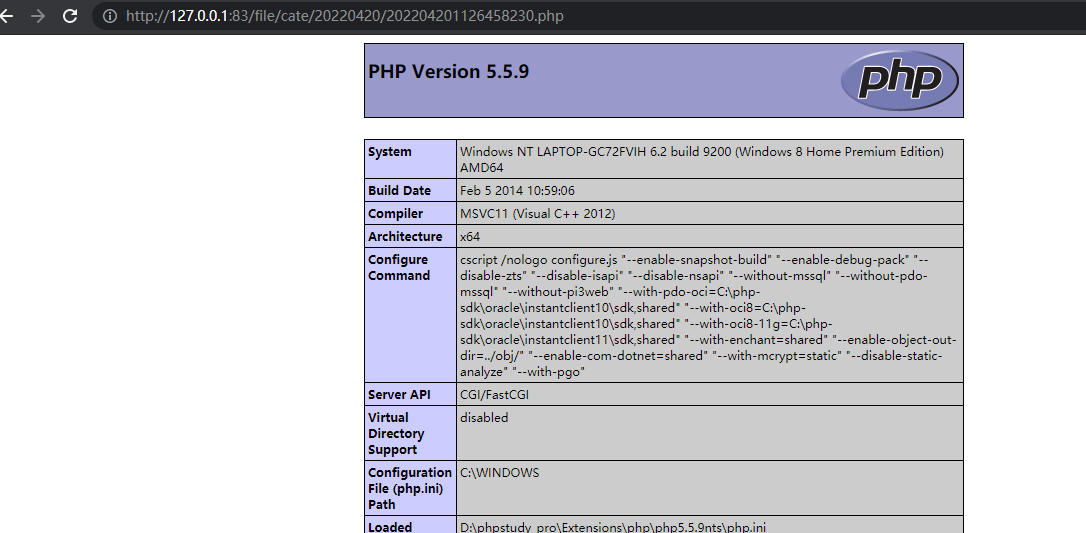Select the Configure Command row label
This screenshot has width=1086, height=533.
point(398,267)
